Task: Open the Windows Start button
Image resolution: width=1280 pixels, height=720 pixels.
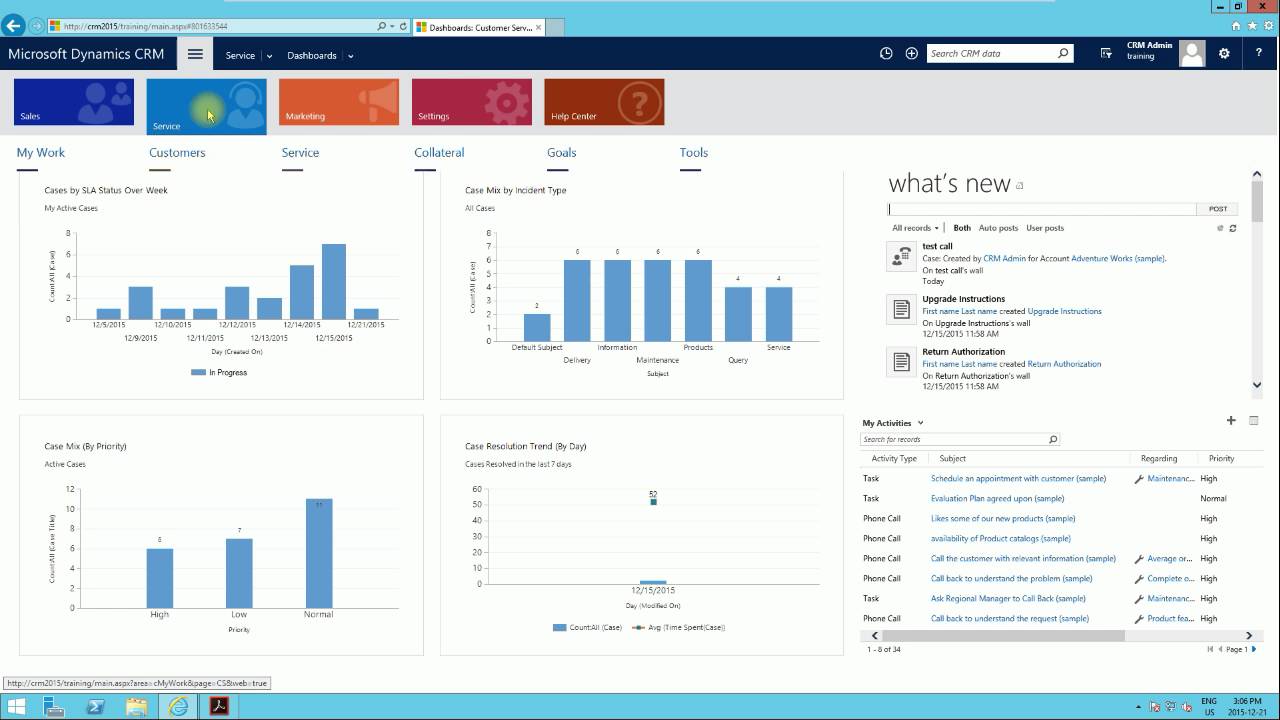Action: click(x=16, y=706)
